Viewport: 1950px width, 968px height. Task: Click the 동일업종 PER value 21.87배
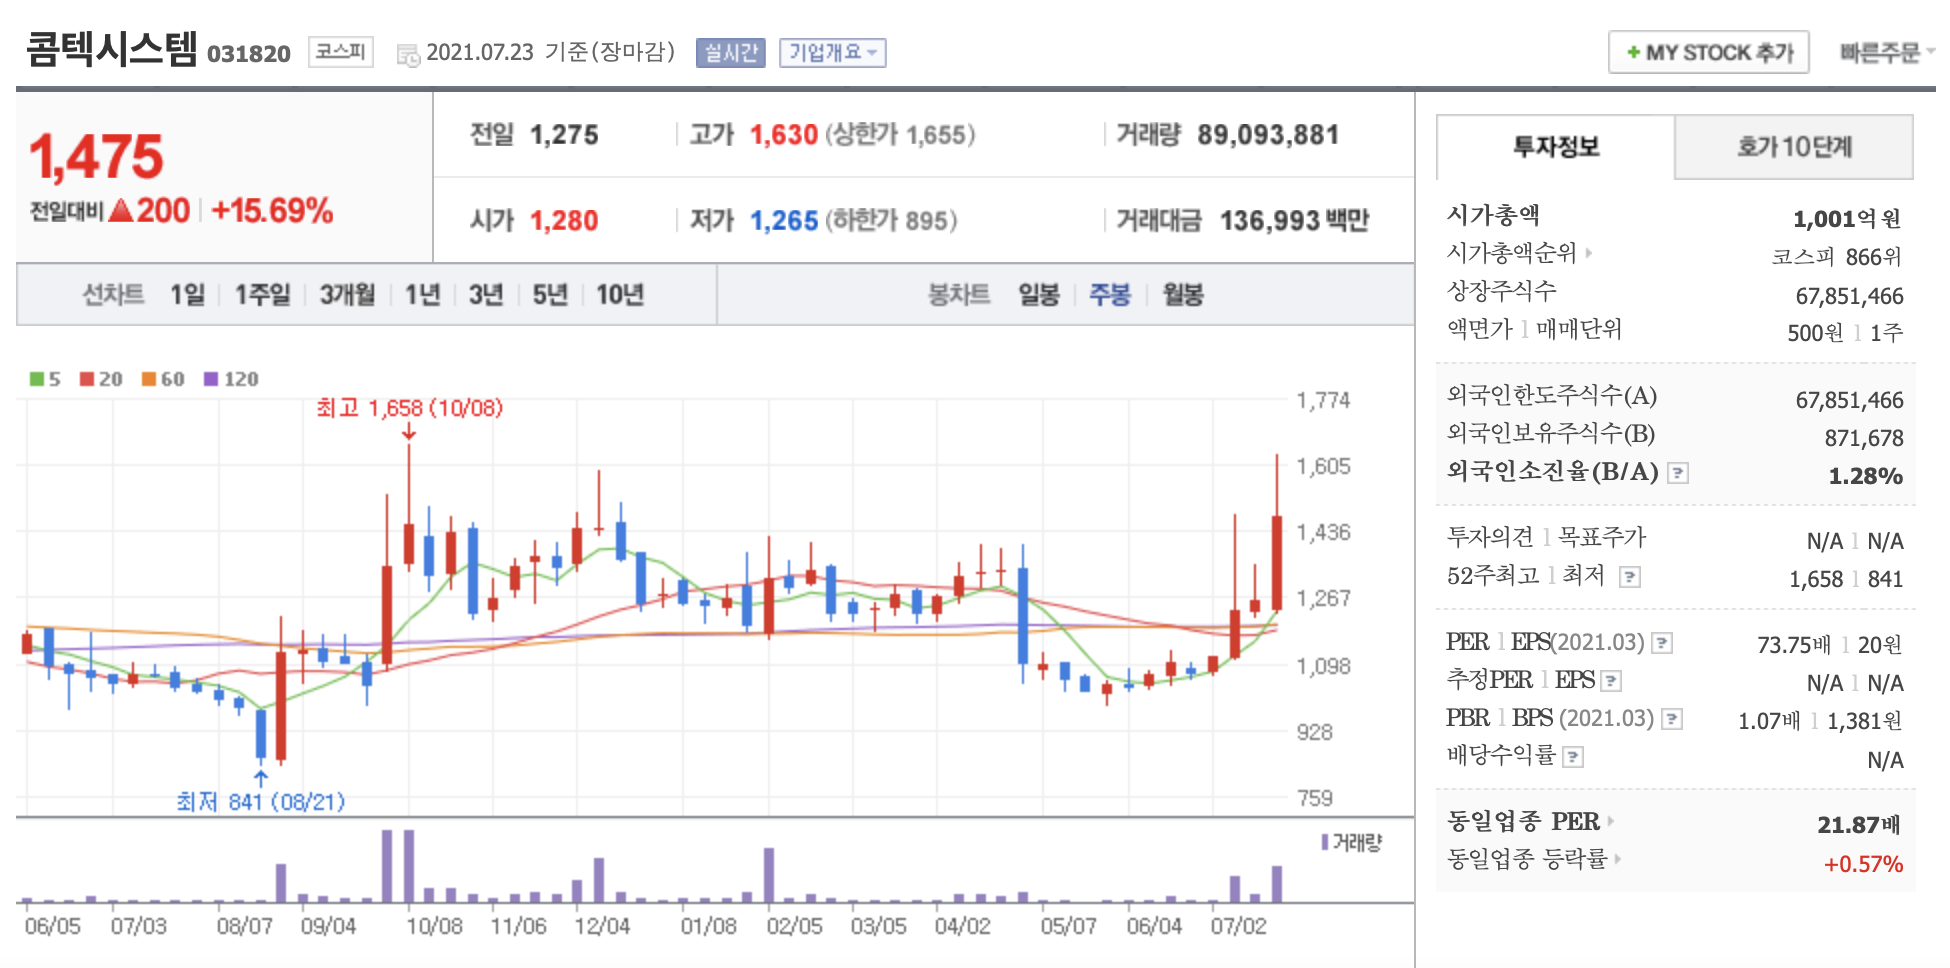pos(1858,825)
